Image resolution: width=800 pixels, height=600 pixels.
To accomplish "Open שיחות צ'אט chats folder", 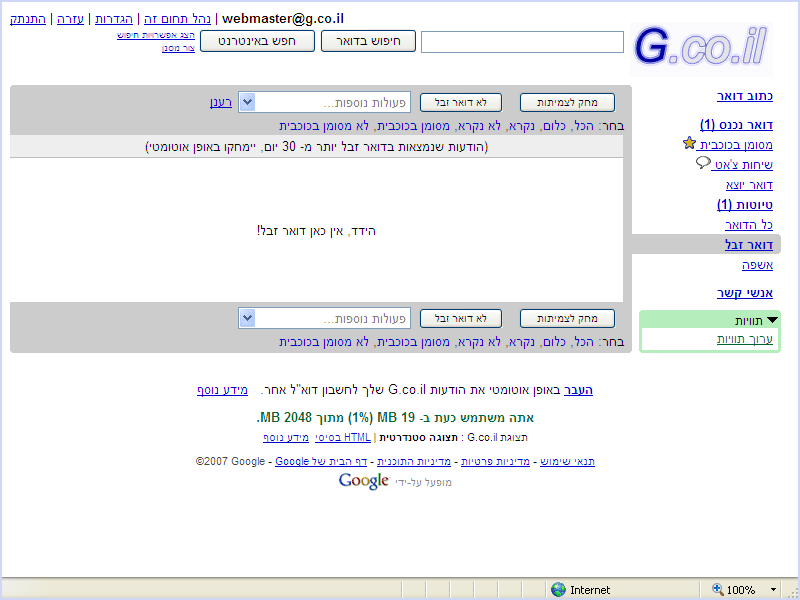I will 743,165.
